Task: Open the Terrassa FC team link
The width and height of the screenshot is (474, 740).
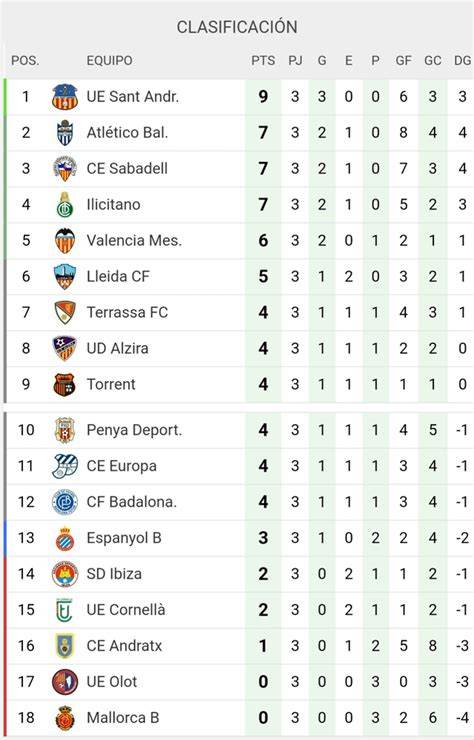Action: coord(127,312)
